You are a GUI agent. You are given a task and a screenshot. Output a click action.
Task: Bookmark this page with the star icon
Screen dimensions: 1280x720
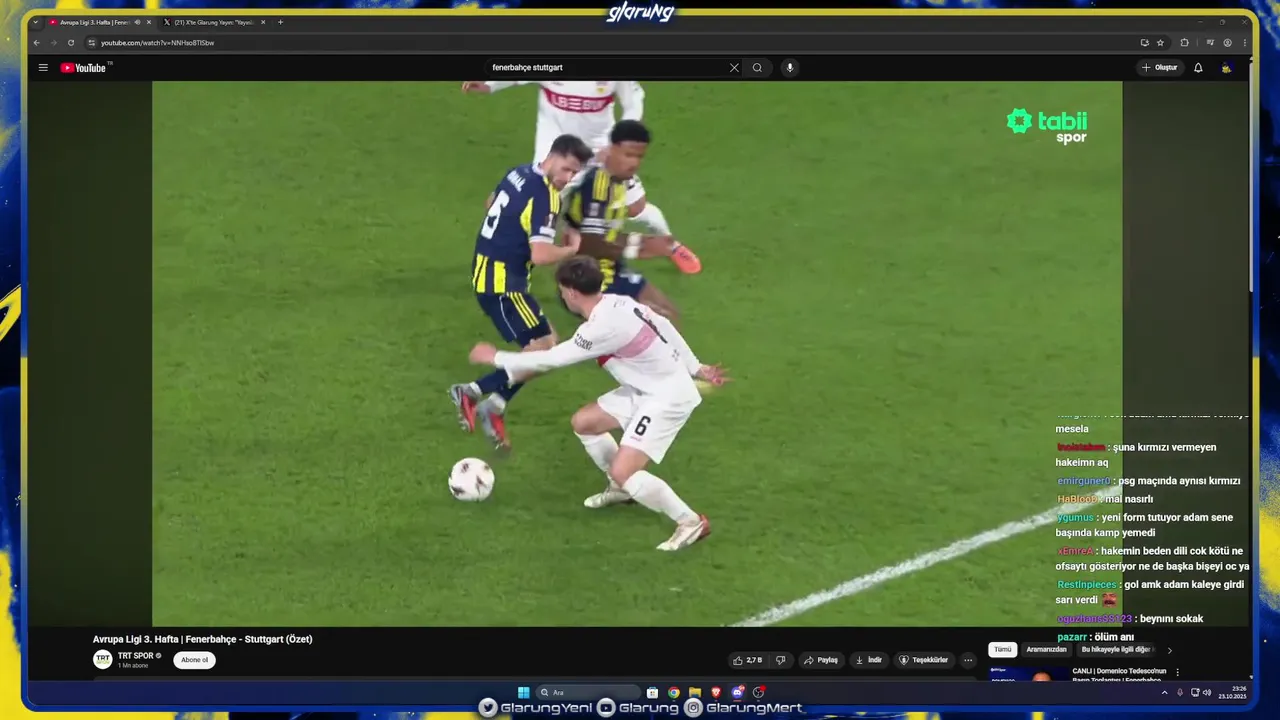pos(1160,43)
